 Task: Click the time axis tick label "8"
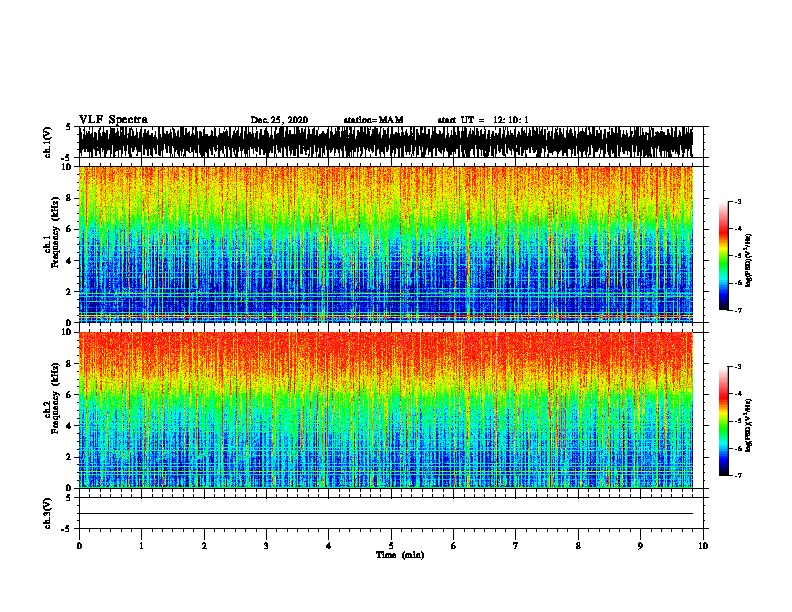578,546
